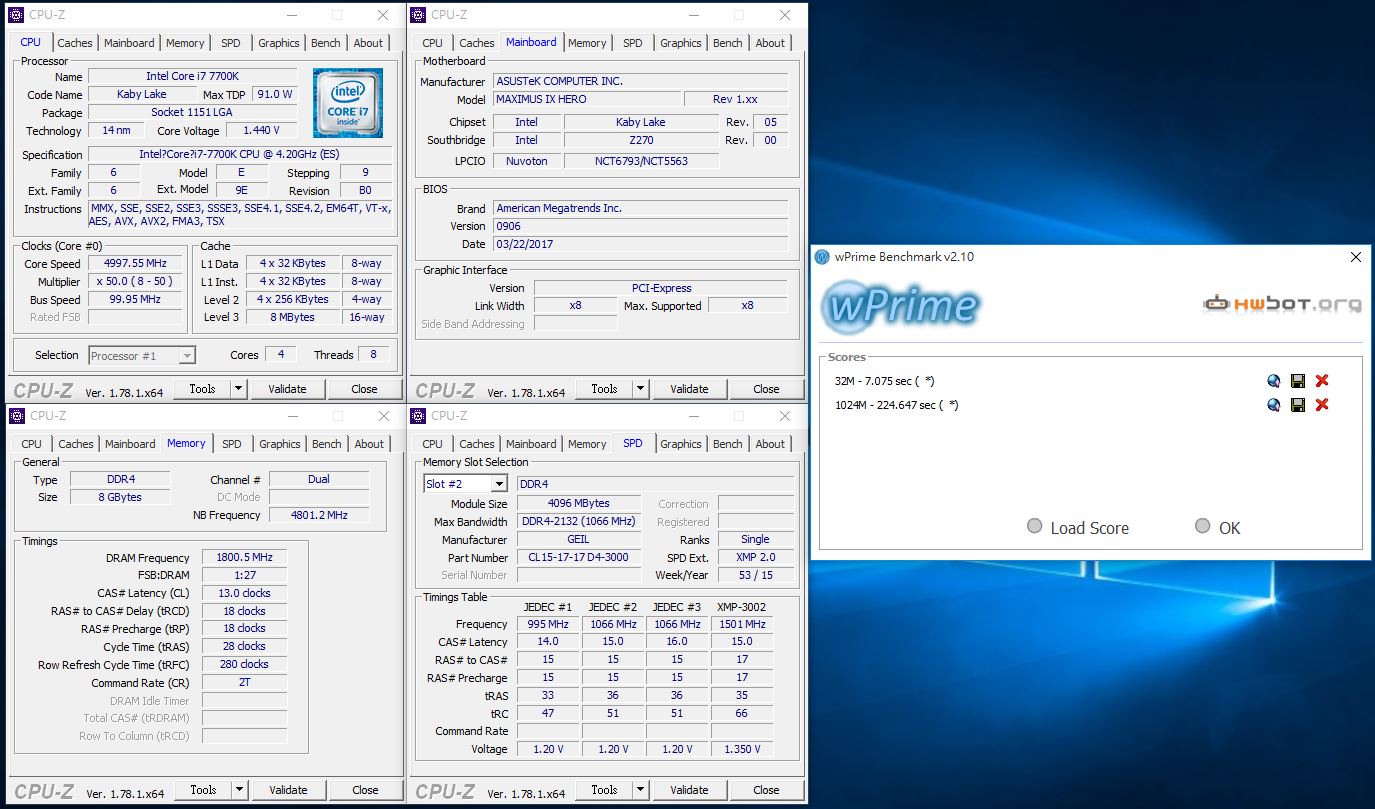Expand Tools arrow in Memory tab window

coord(239,790)
